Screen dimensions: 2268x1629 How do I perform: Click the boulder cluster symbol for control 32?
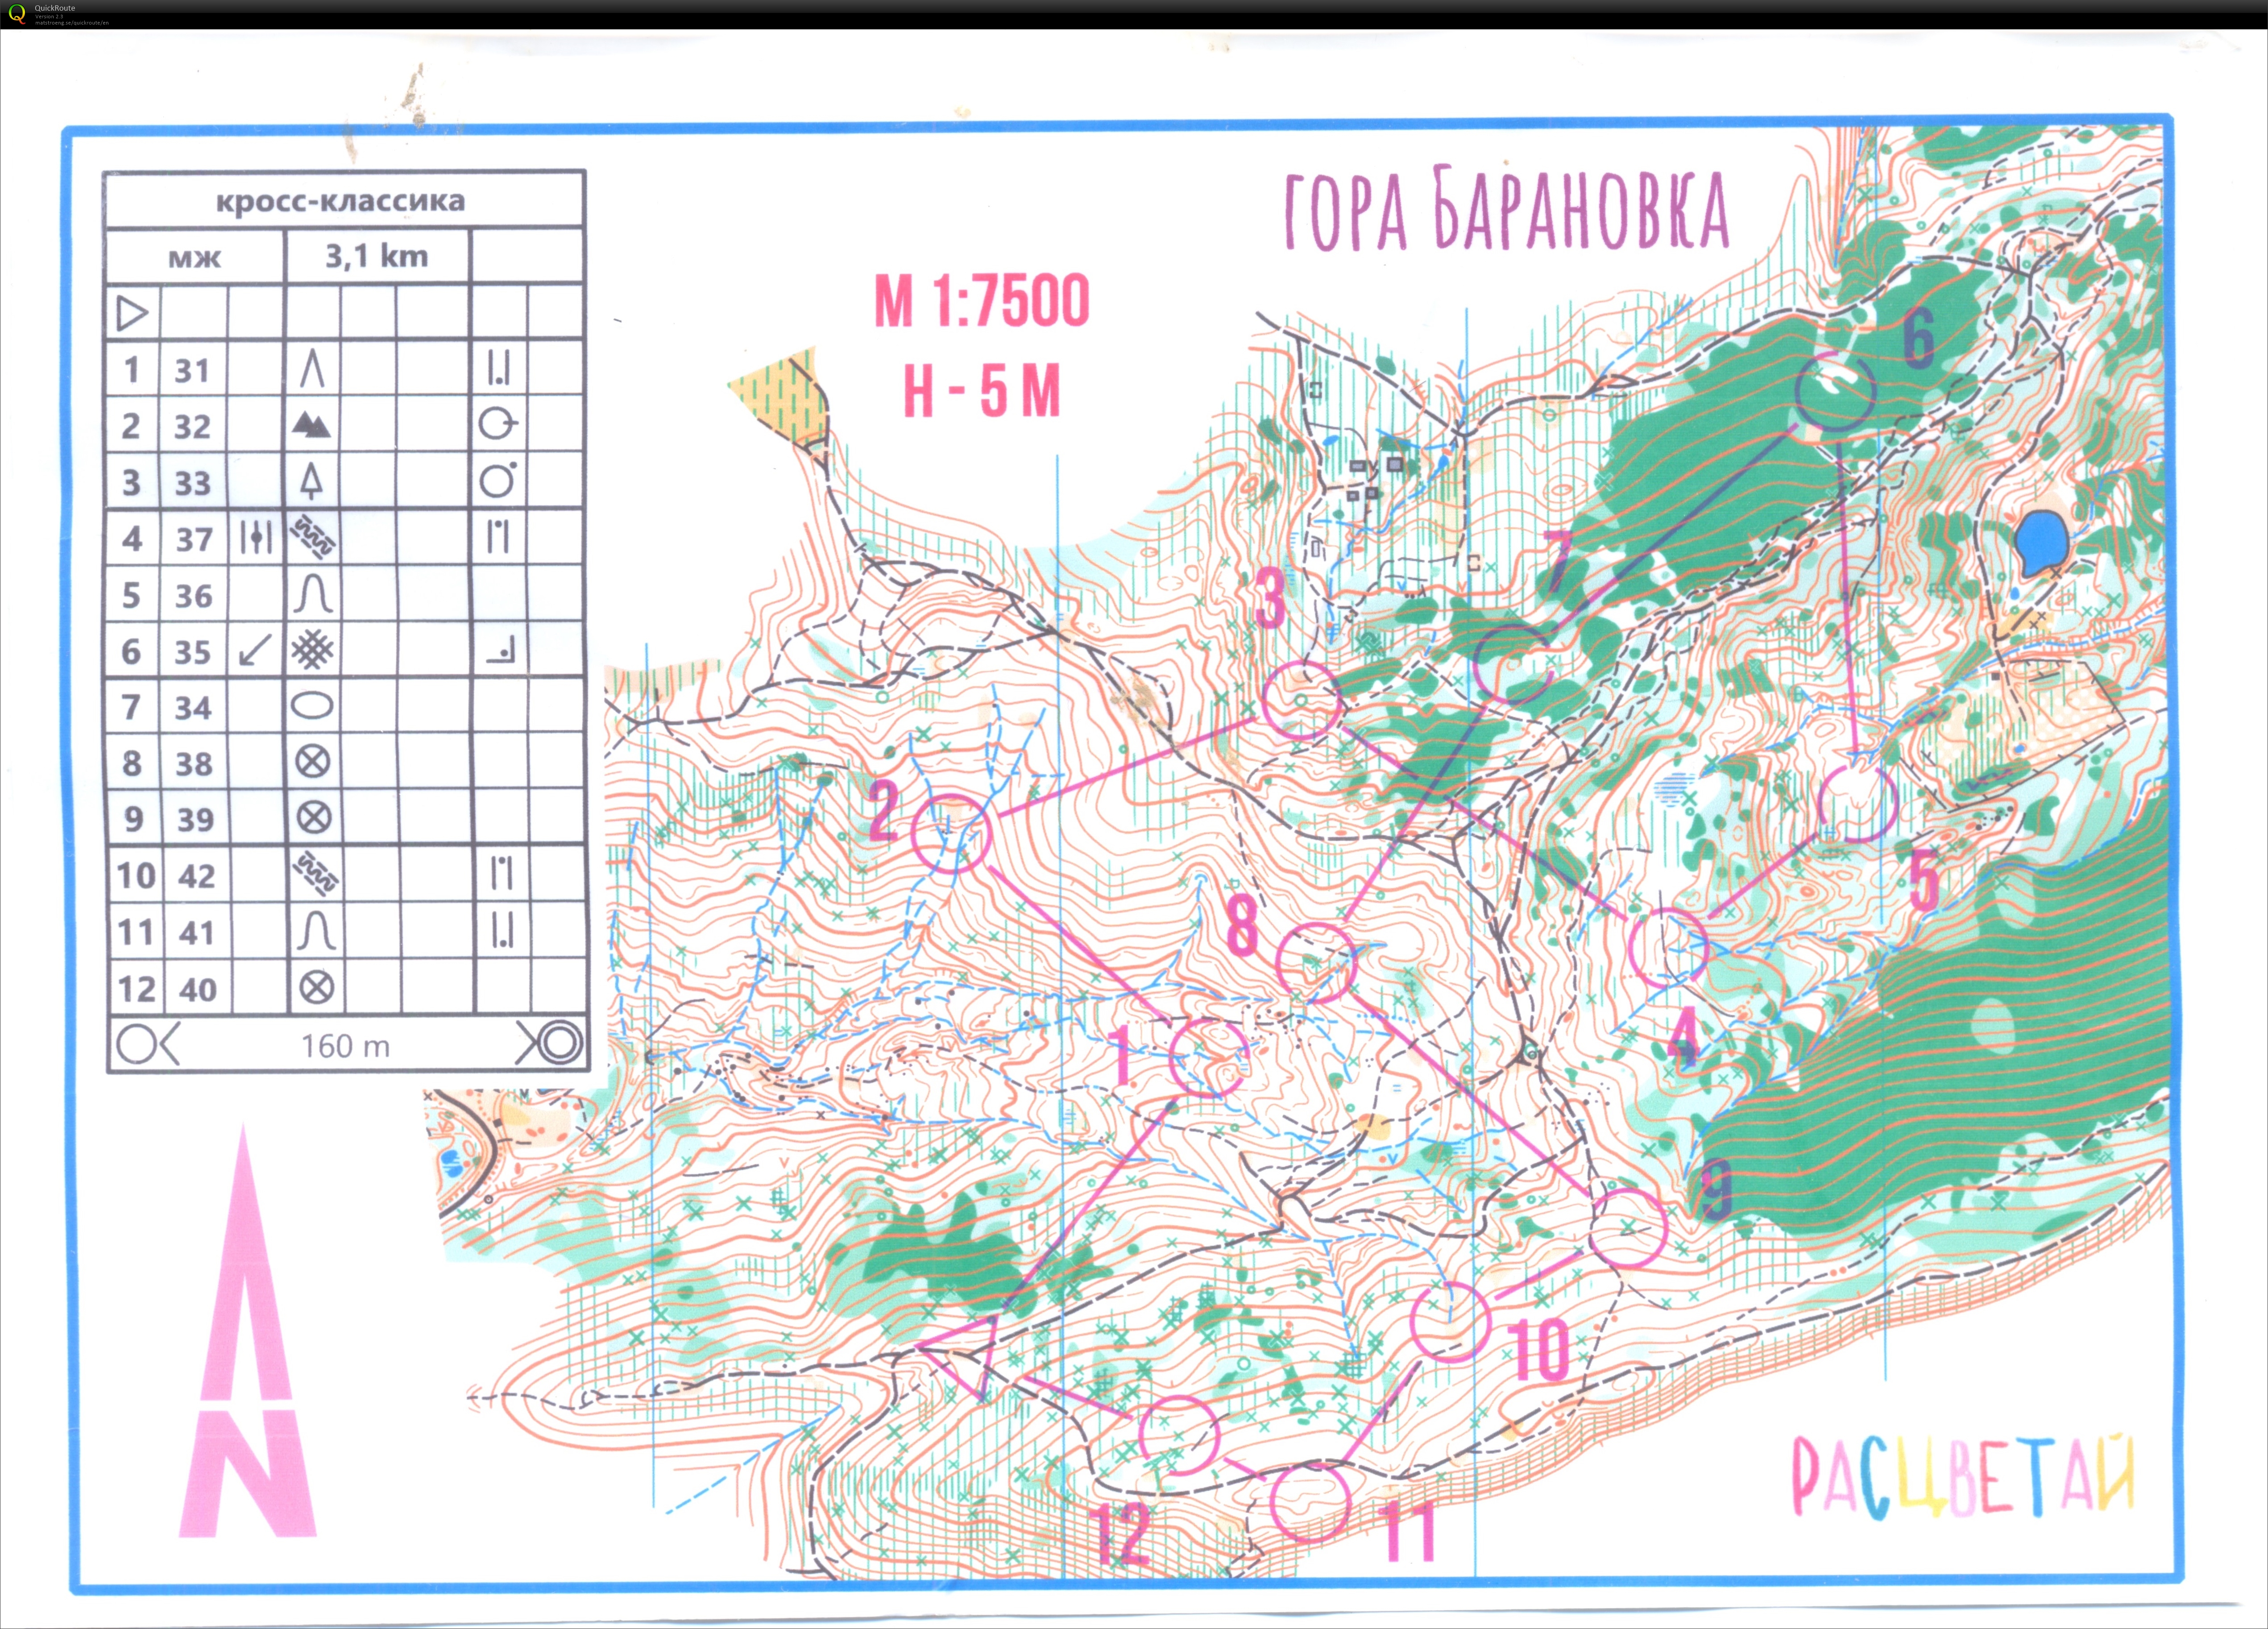311,426
